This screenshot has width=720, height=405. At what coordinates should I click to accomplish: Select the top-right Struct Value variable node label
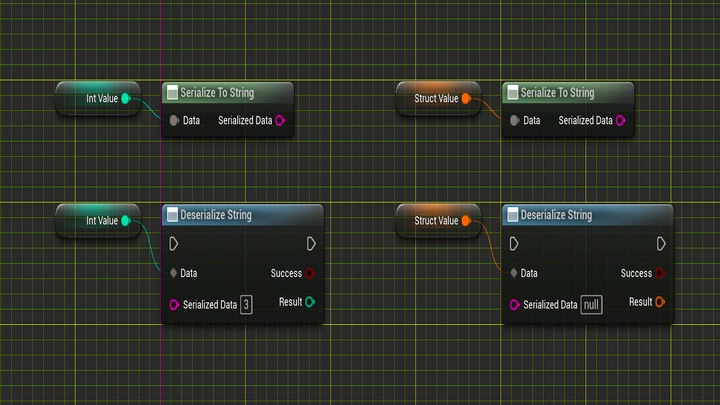[436, 98]
